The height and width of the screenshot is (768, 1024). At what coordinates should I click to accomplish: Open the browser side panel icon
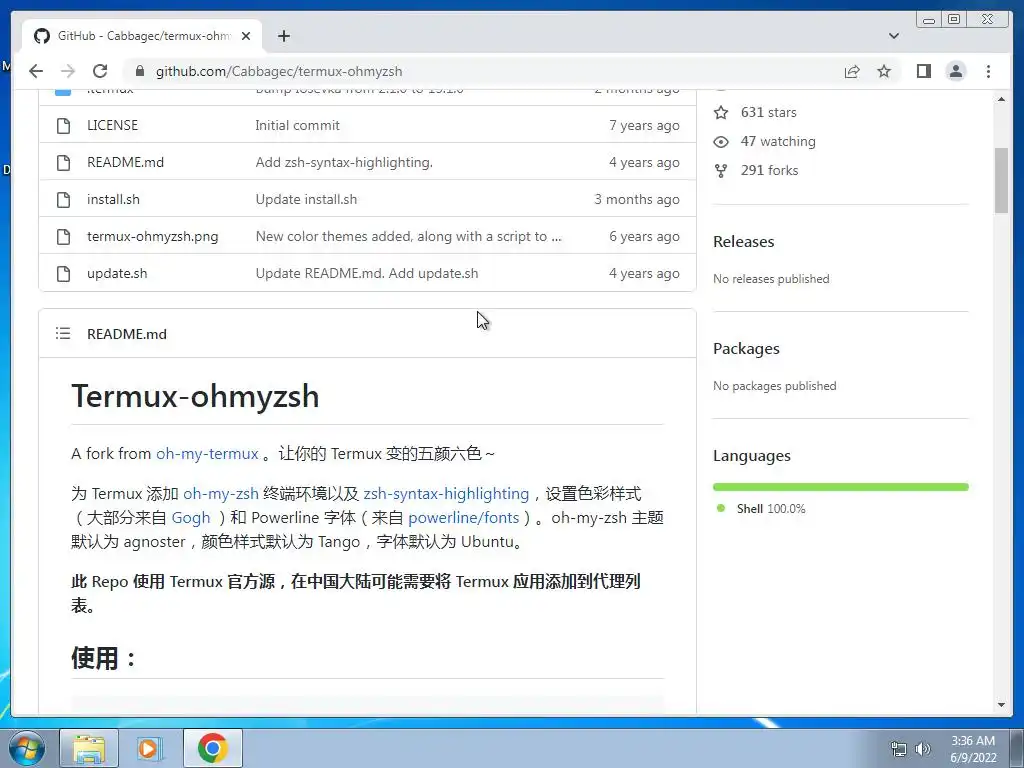click(923, 71)
